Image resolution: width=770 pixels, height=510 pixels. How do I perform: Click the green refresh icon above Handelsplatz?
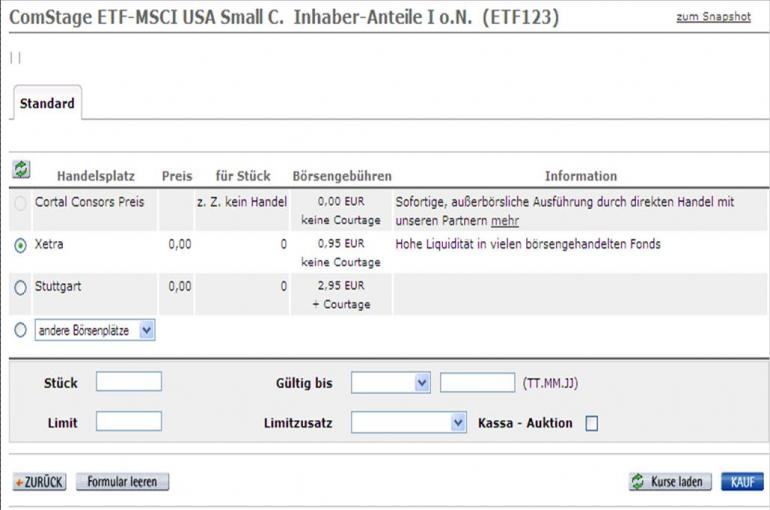tap(21, 169)
